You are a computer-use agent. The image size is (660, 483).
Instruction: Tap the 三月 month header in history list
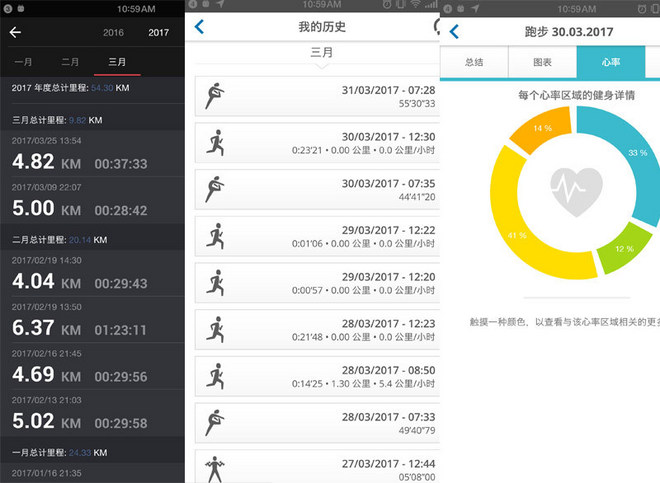click(322, 53)
